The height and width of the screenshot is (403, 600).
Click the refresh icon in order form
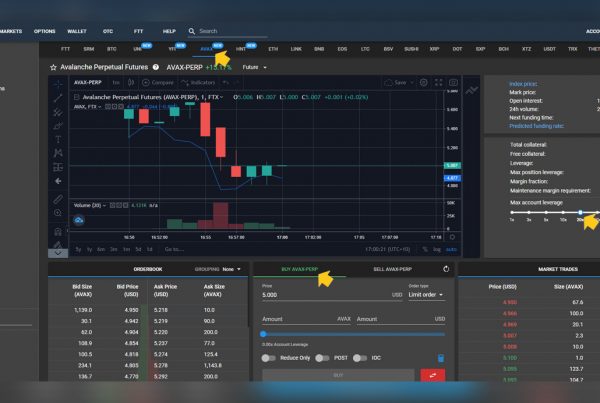[446, 269]
